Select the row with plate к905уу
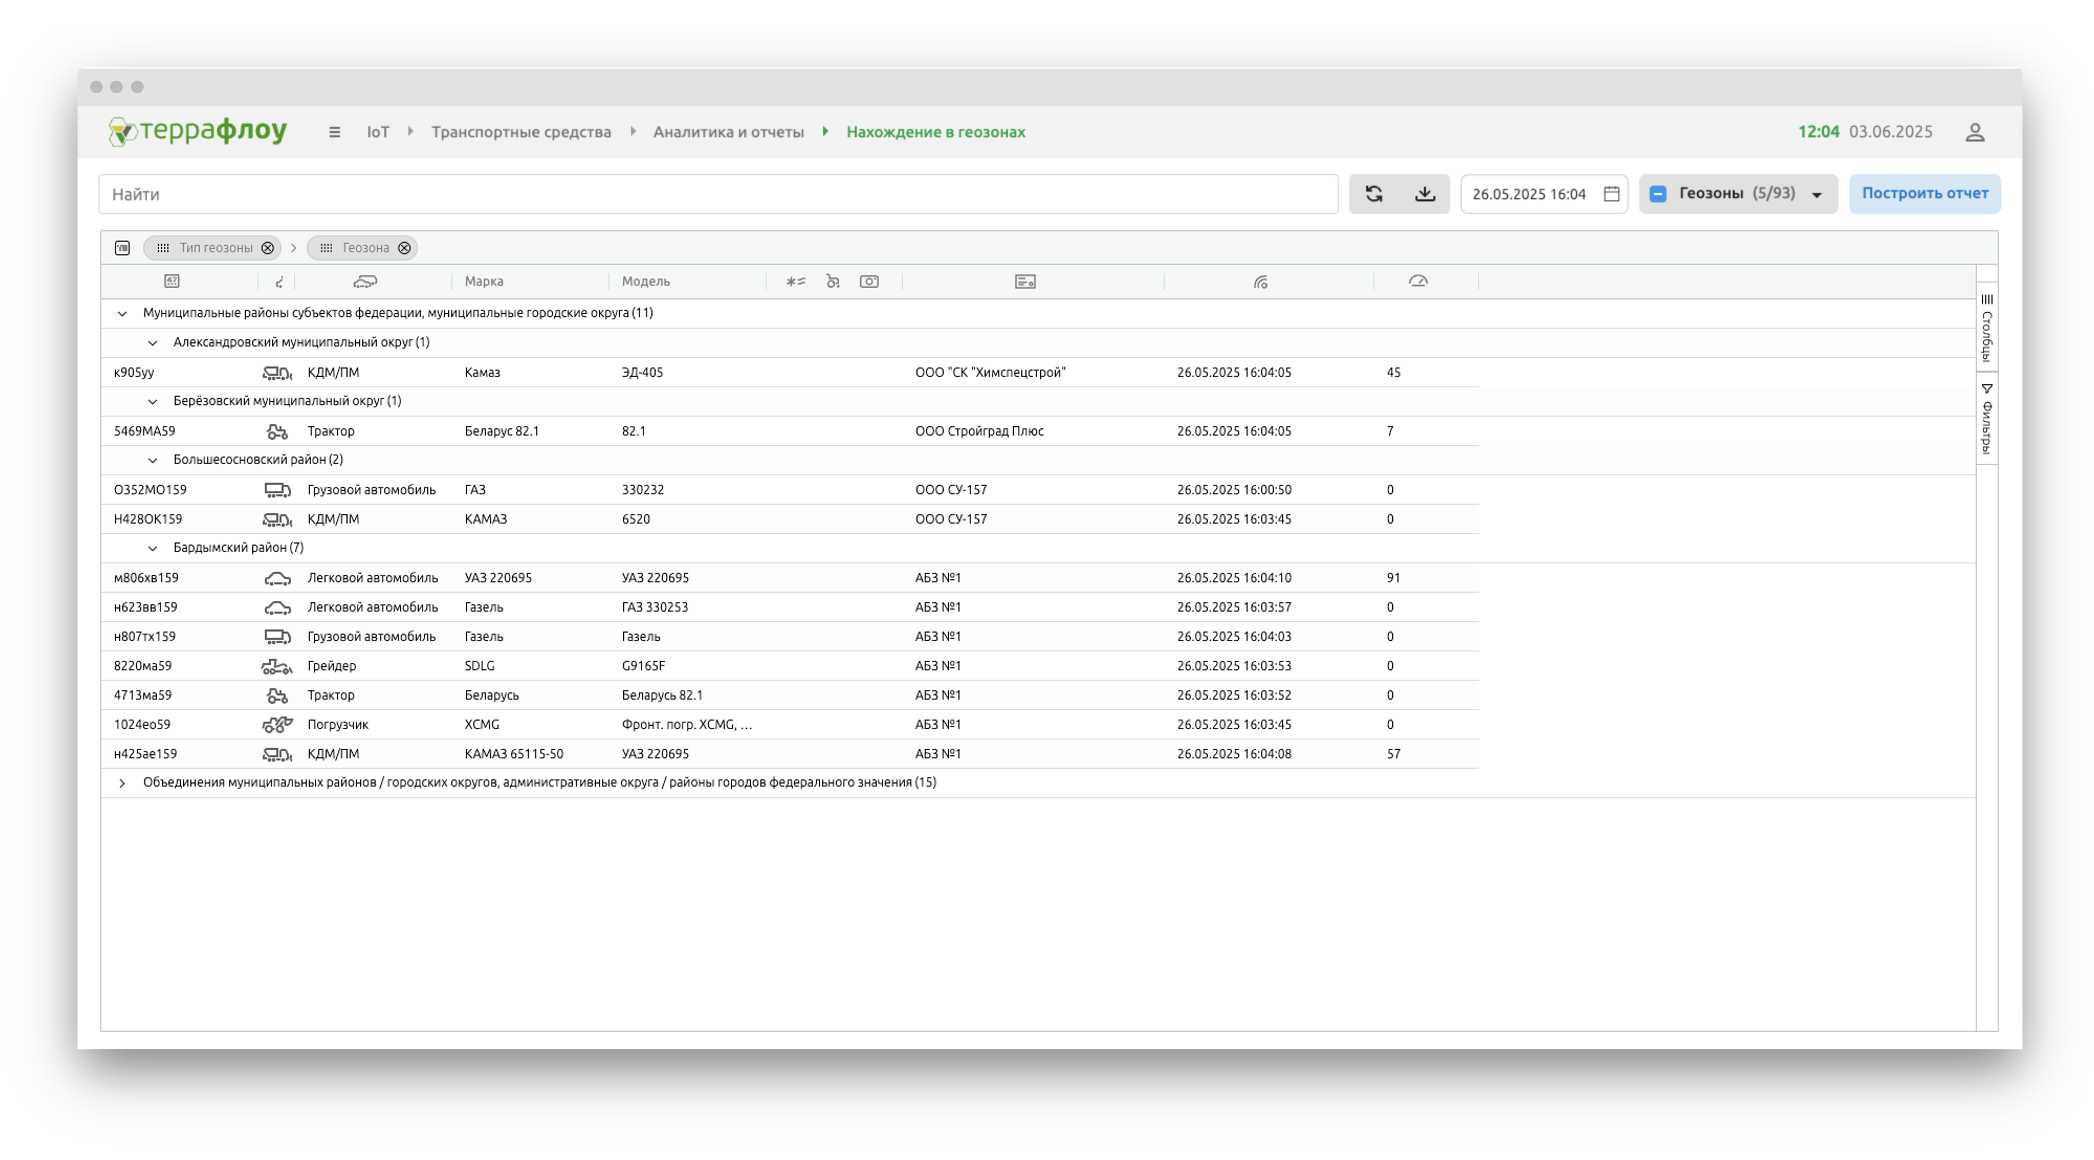The image size is (2094, 1160). point(789,373)
